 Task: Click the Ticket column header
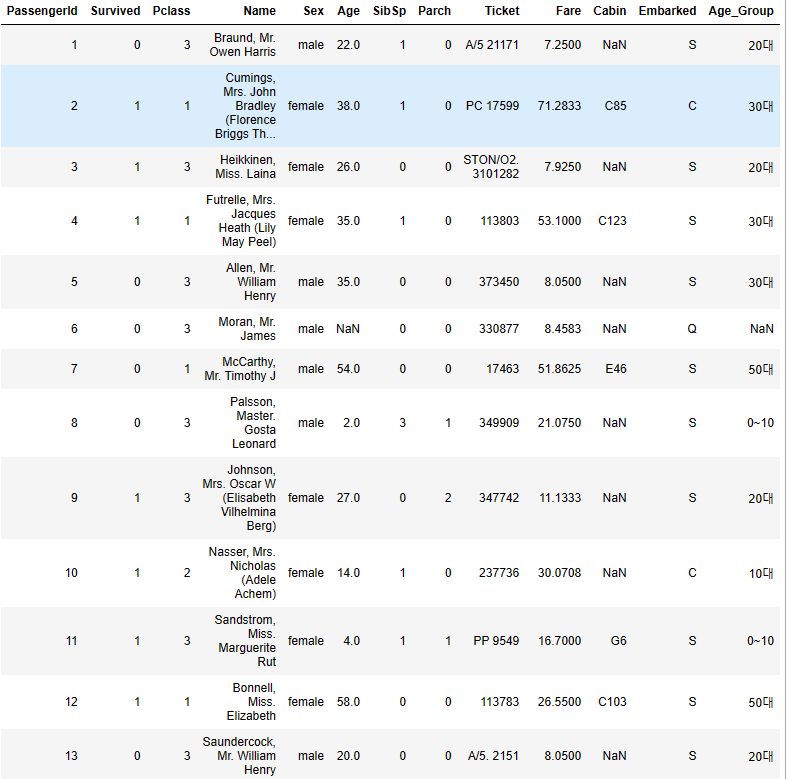click(x=502, y=11)
